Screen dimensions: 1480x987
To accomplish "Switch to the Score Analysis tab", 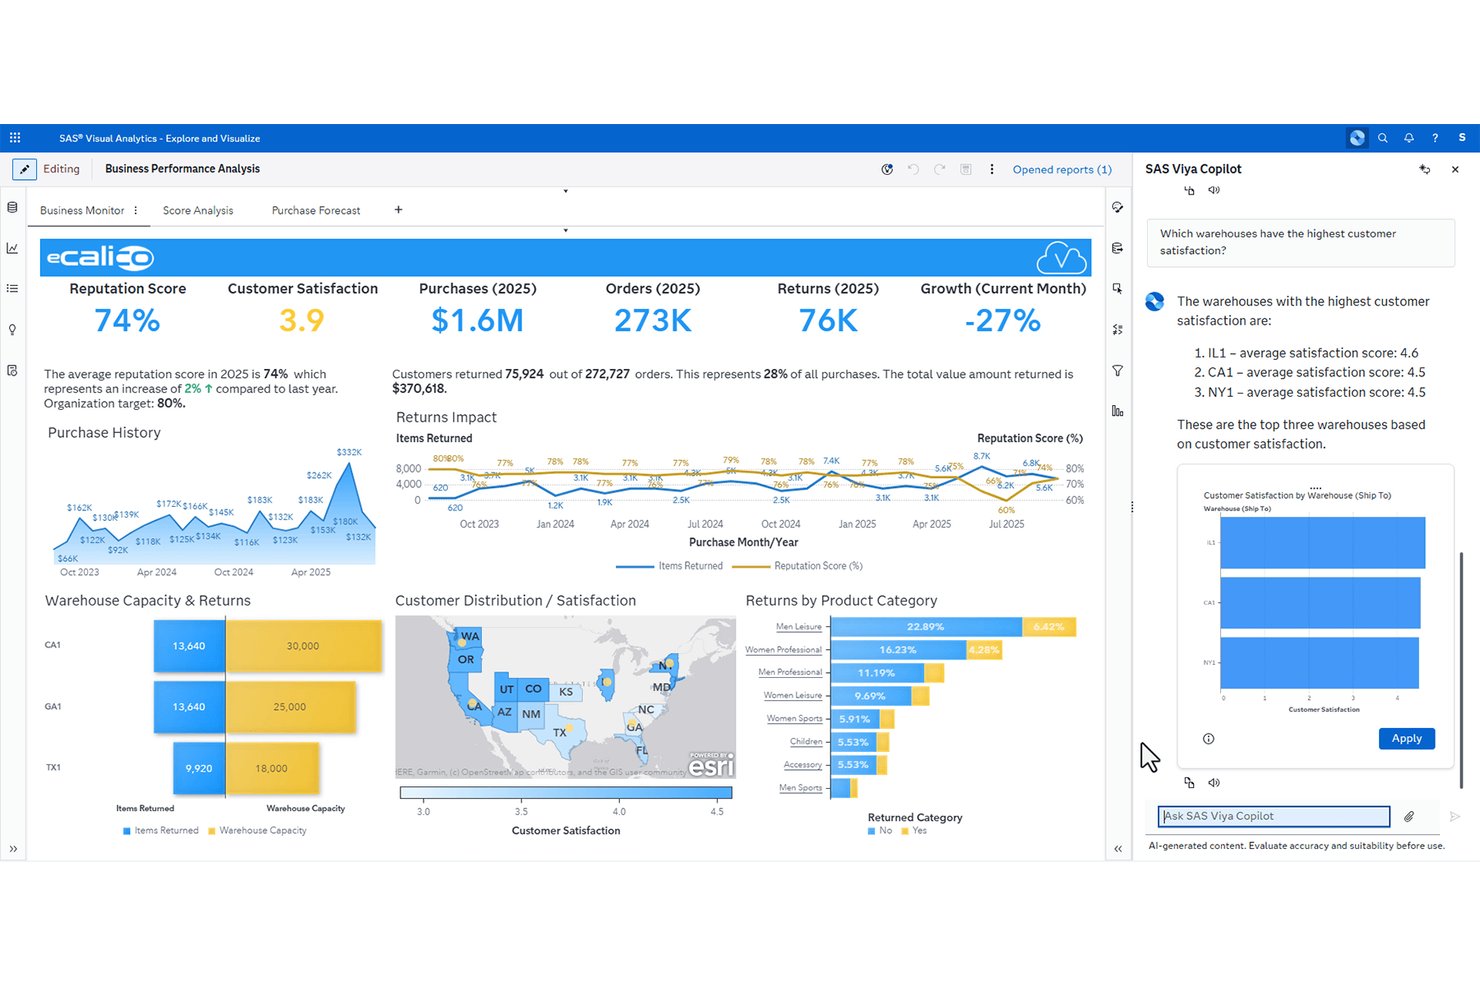I will coord(198,210).
